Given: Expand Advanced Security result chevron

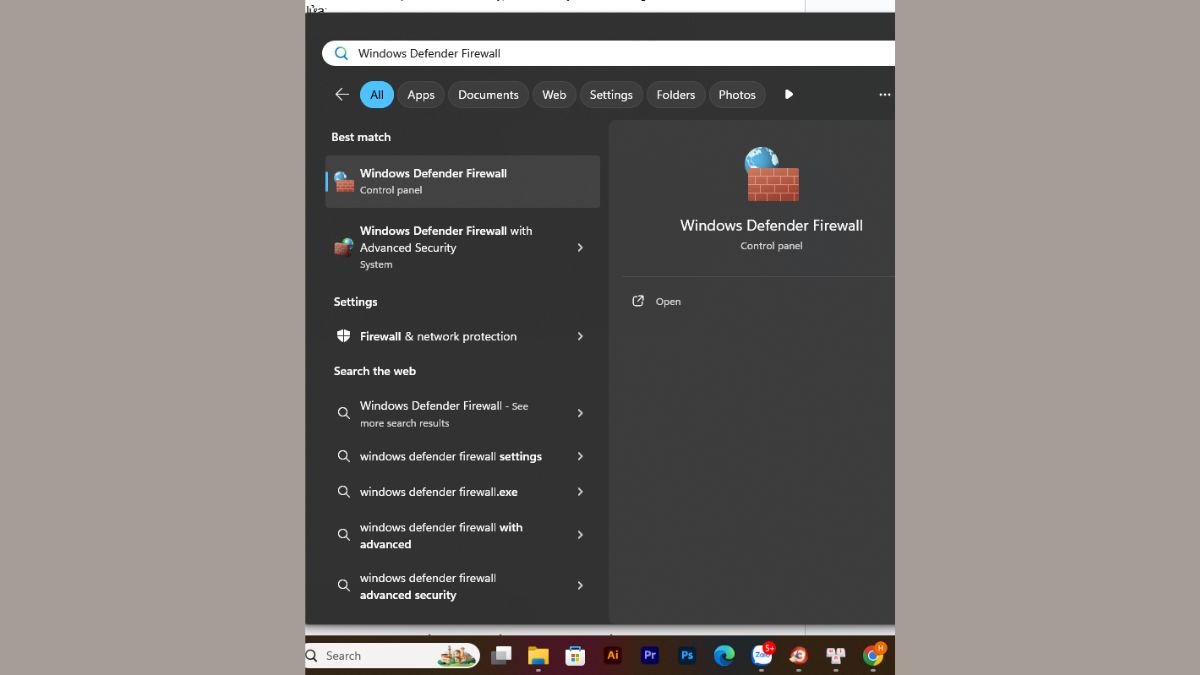Looking at the screenshot, I should coord(580,247).
